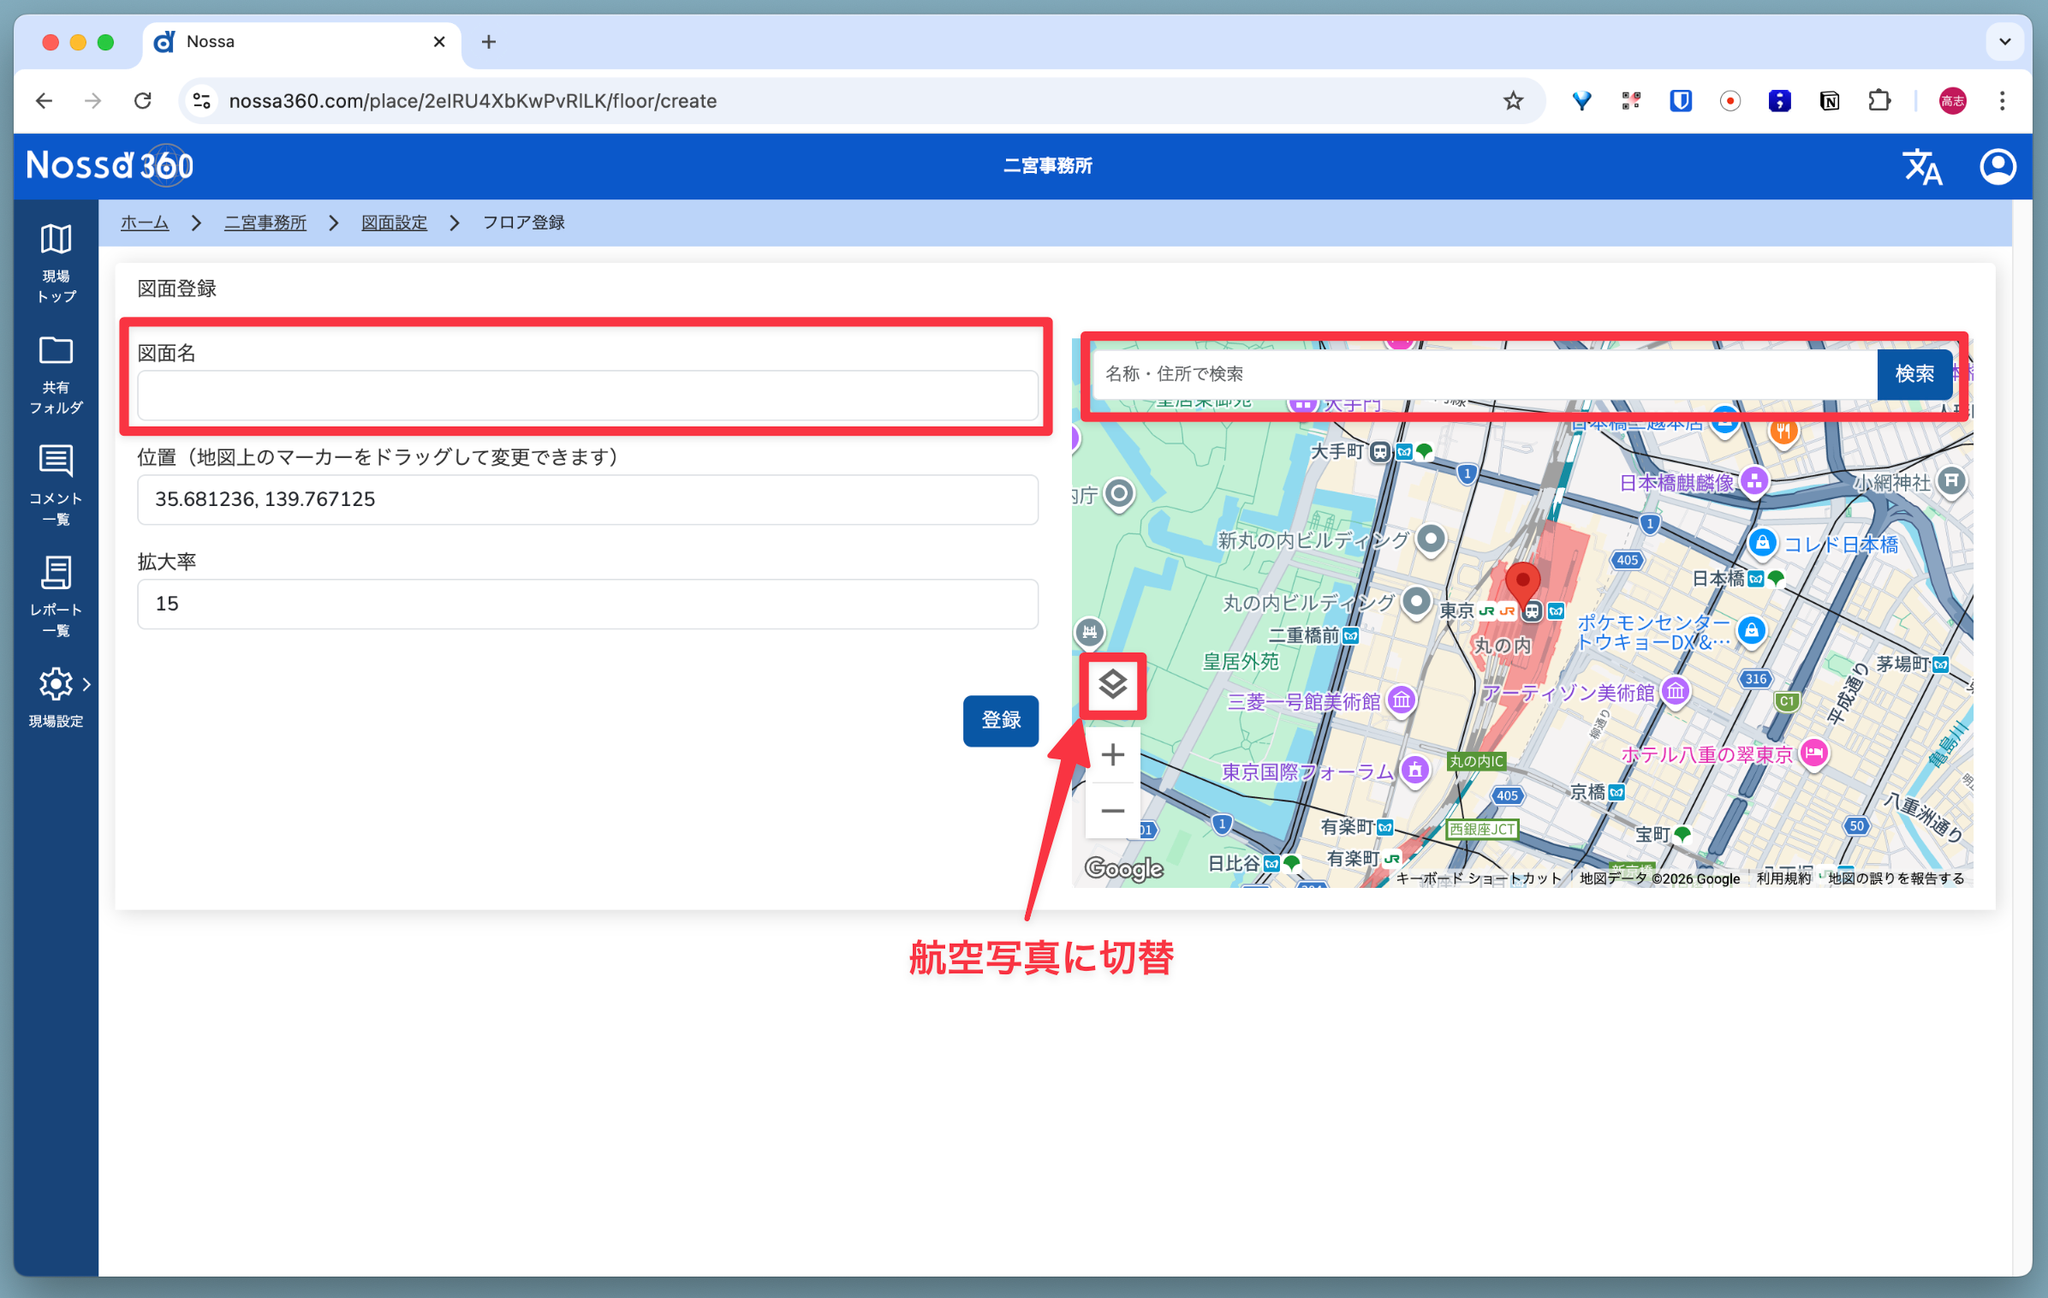The height and width of the screenshot is (1298, 2048).
Task: Click the language translation icon in header
Action: [1921, 166]
